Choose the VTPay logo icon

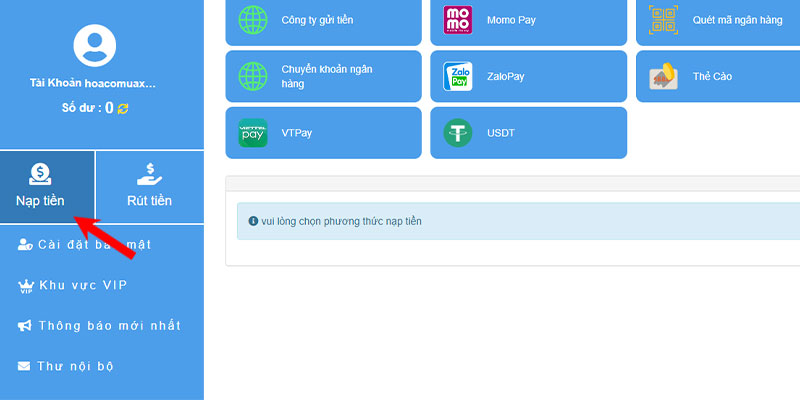253,133
